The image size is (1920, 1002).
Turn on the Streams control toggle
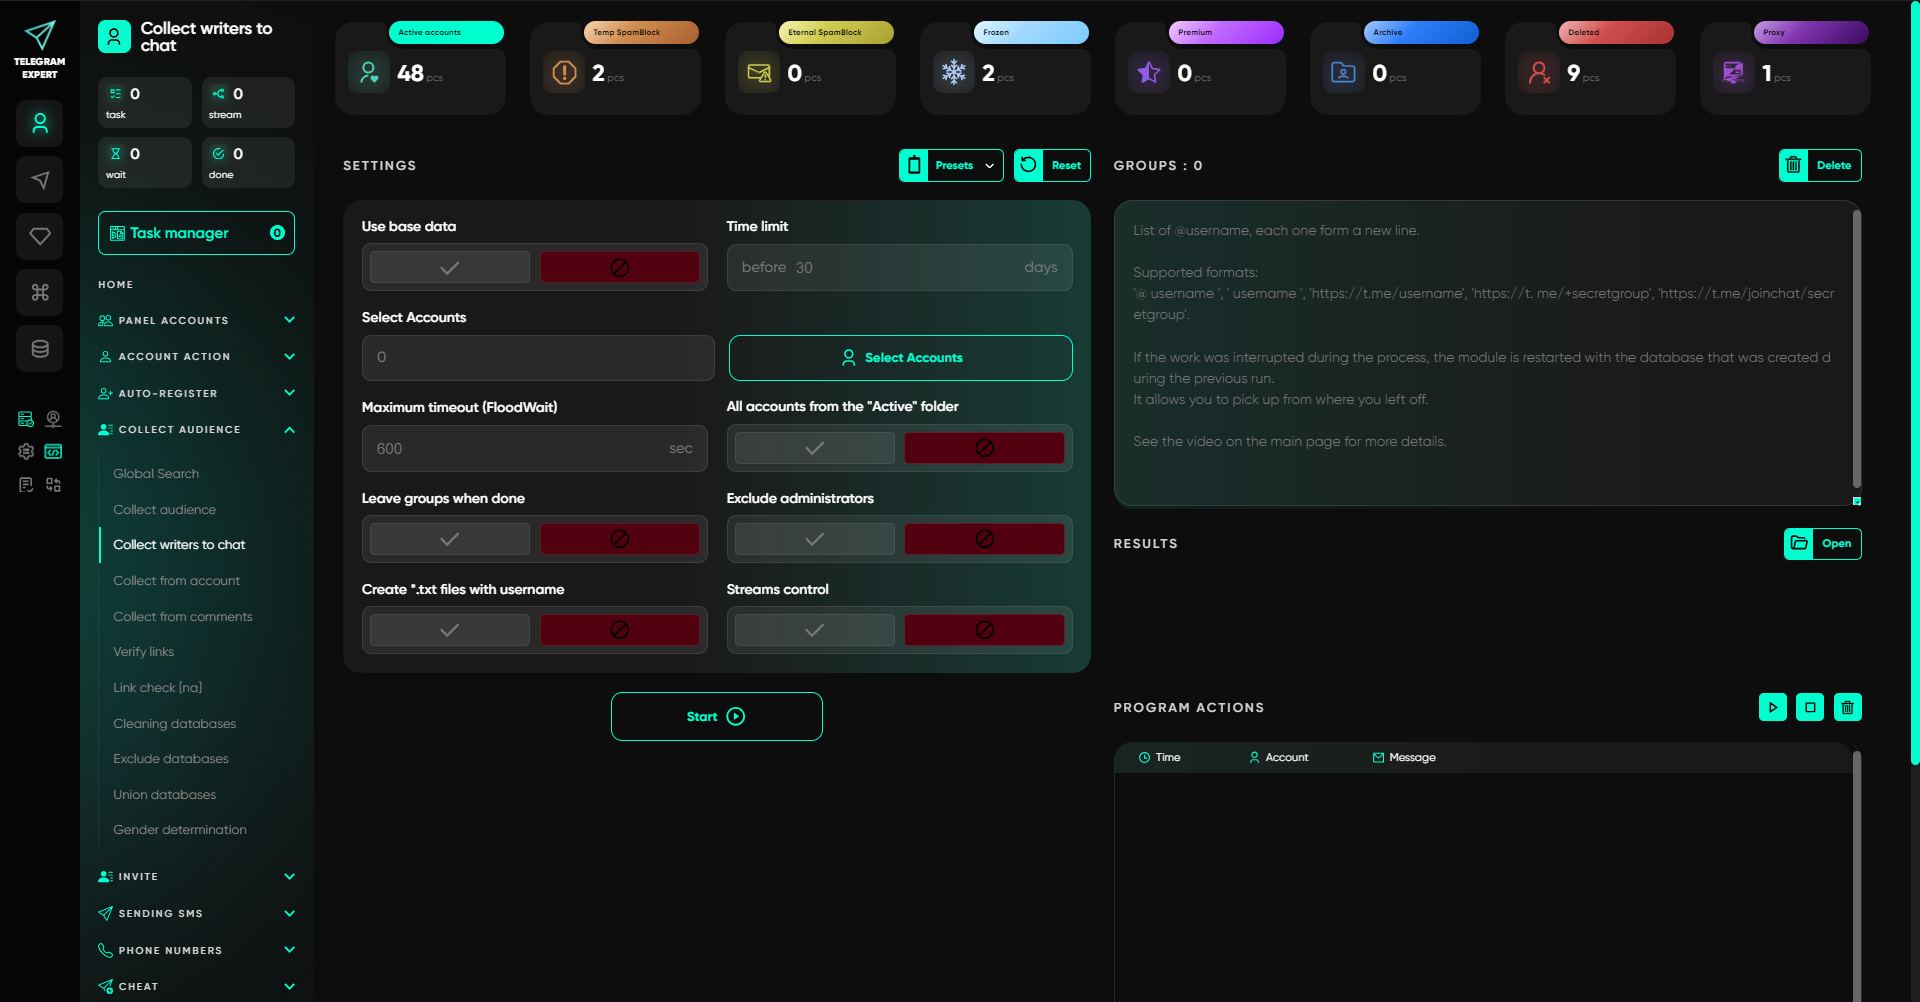[813, 629]
